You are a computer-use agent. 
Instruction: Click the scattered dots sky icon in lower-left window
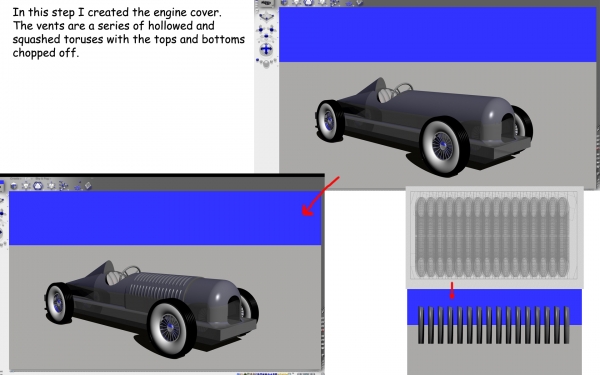(x=64, y=186)
